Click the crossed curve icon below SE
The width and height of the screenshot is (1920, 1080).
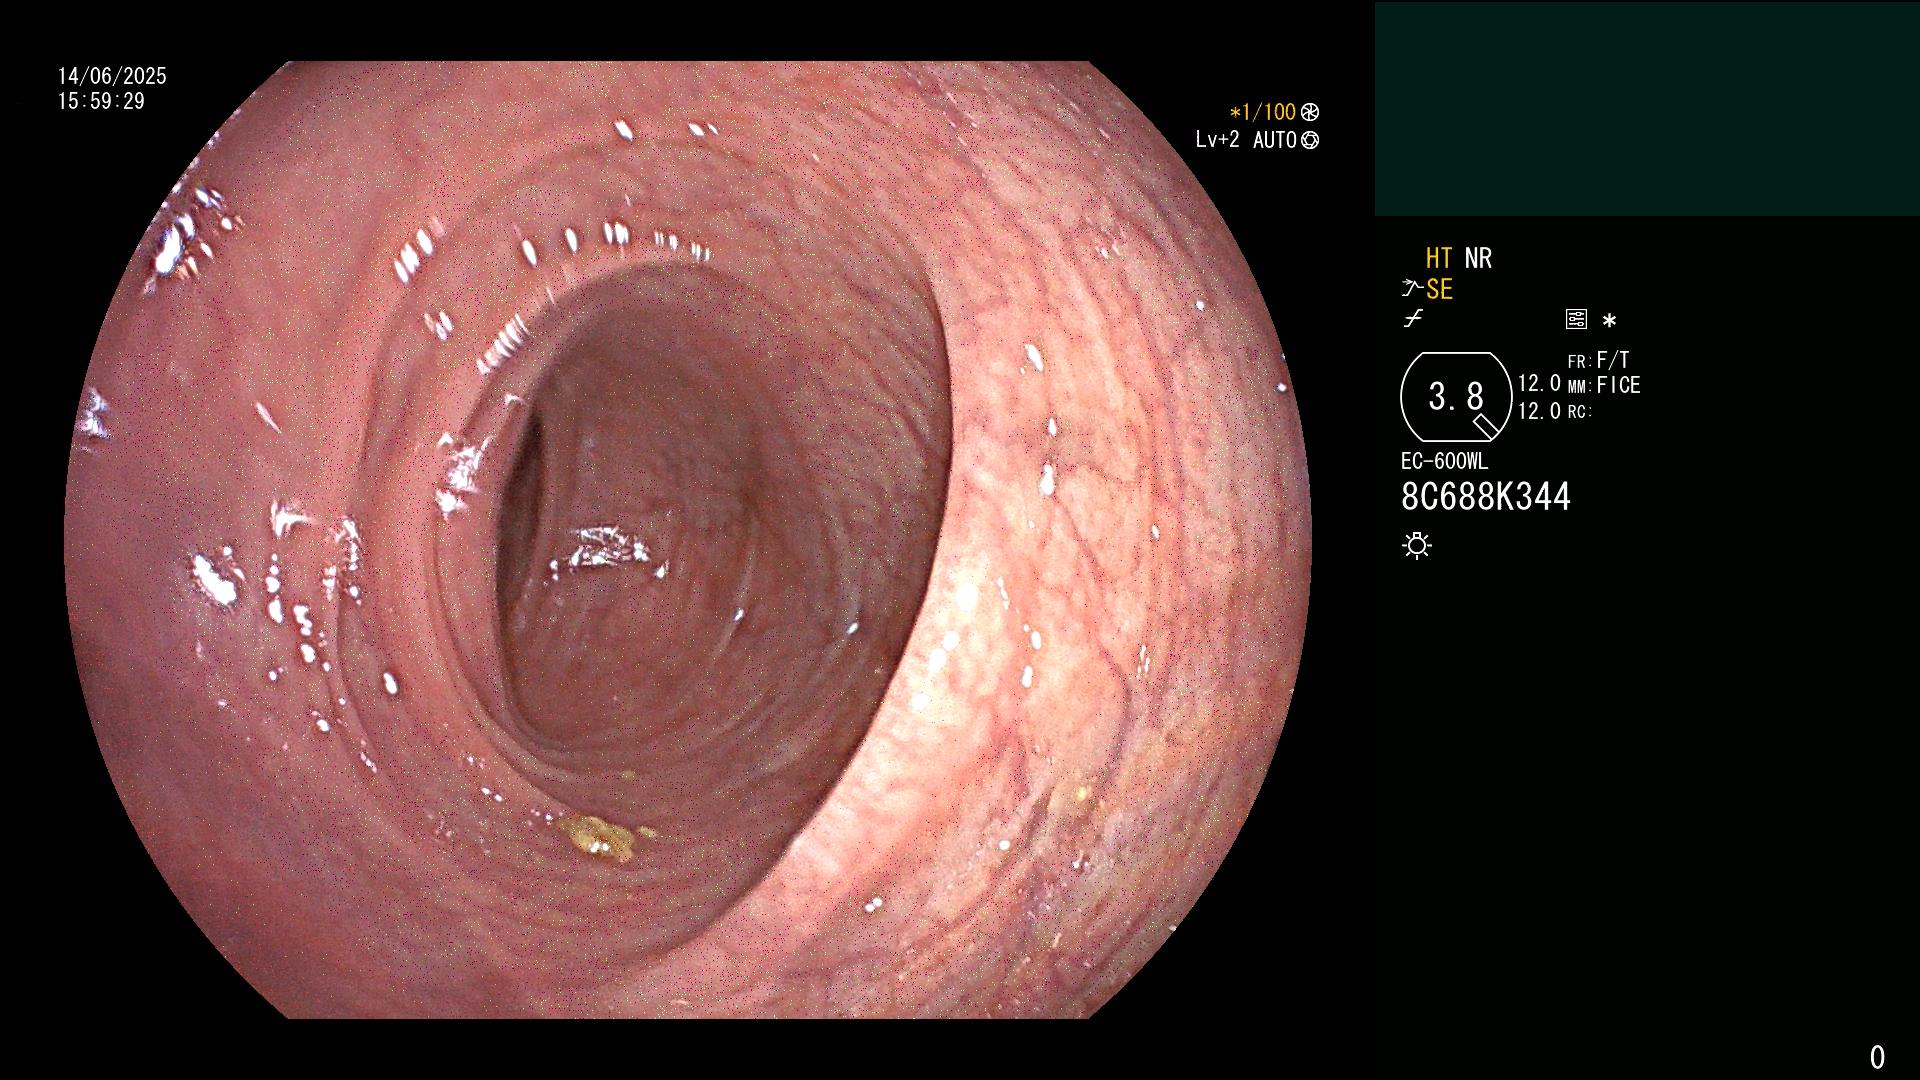tap(1413, 319)
